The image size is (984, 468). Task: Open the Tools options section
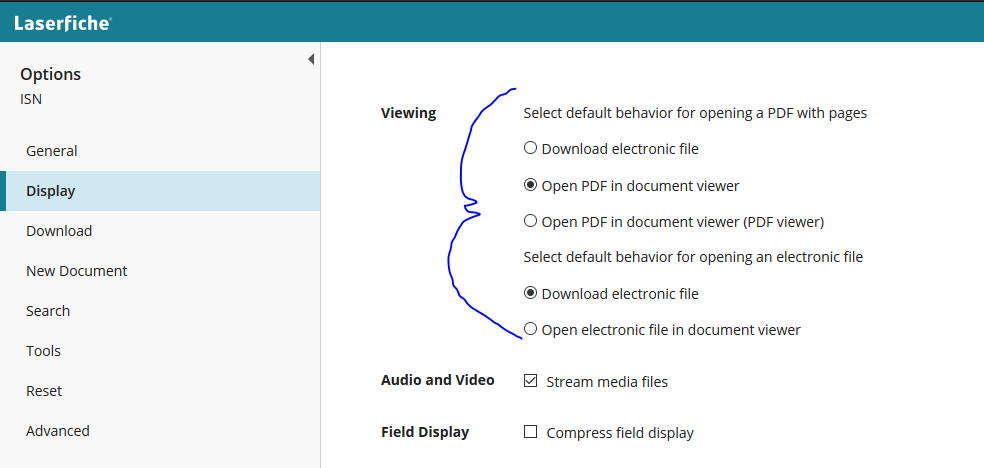click(x=160, y=351)
